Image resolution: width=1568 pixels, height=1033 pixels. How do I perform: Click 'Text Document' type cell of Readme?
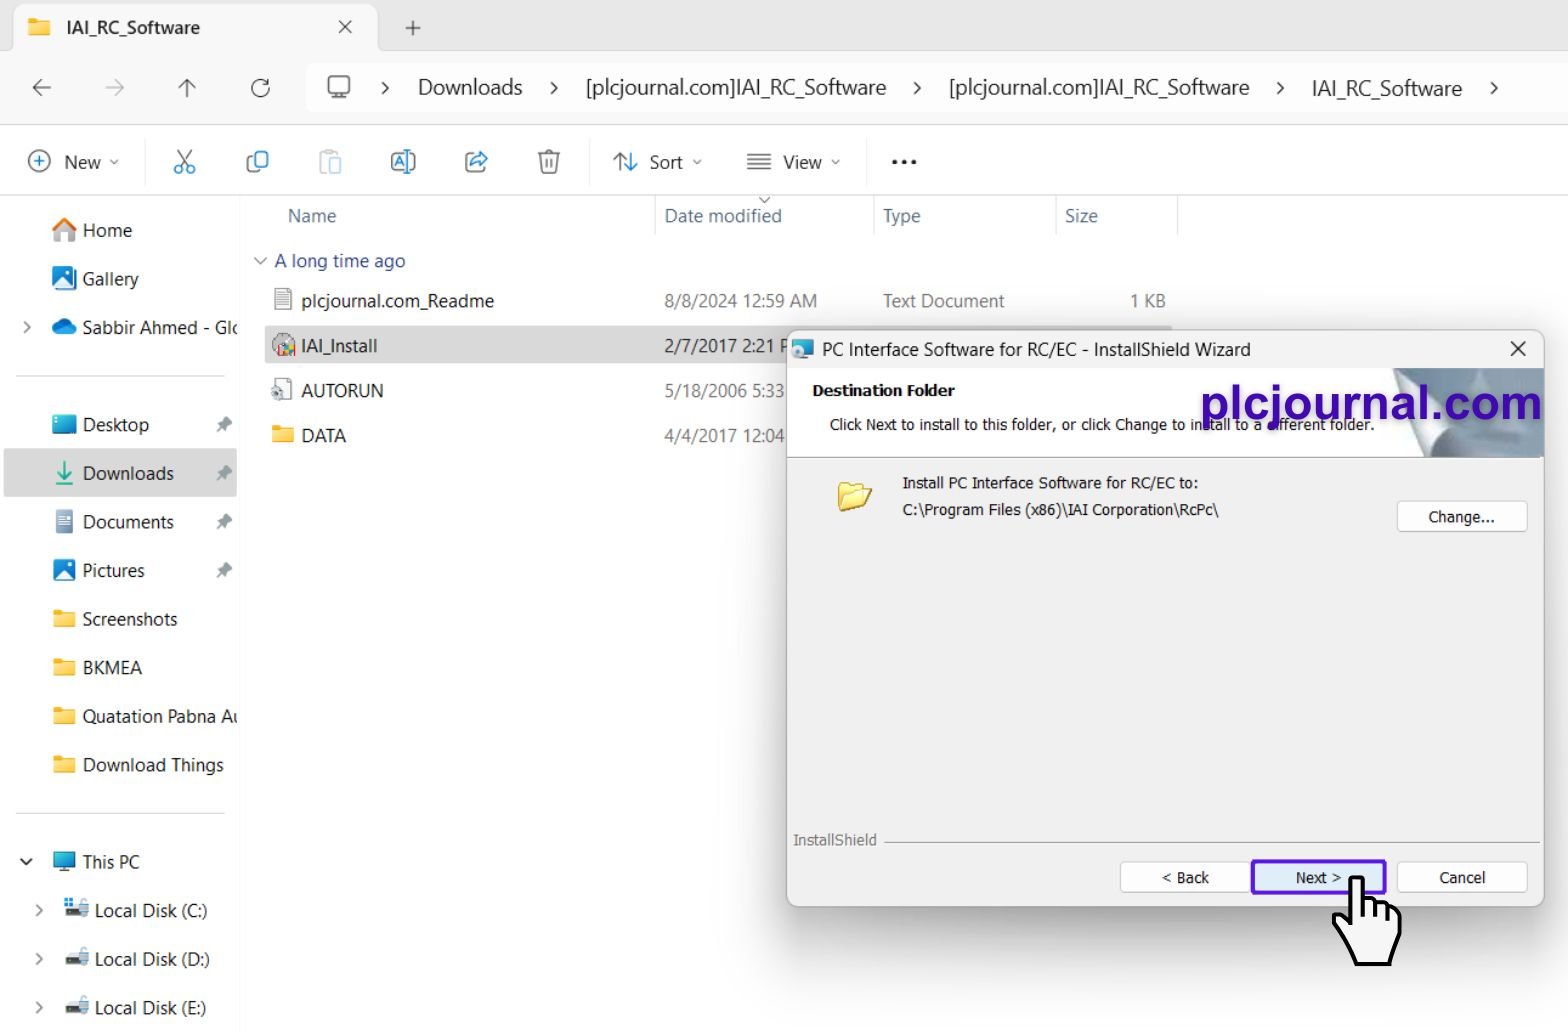pyautogui.click(x=943, y=301)
